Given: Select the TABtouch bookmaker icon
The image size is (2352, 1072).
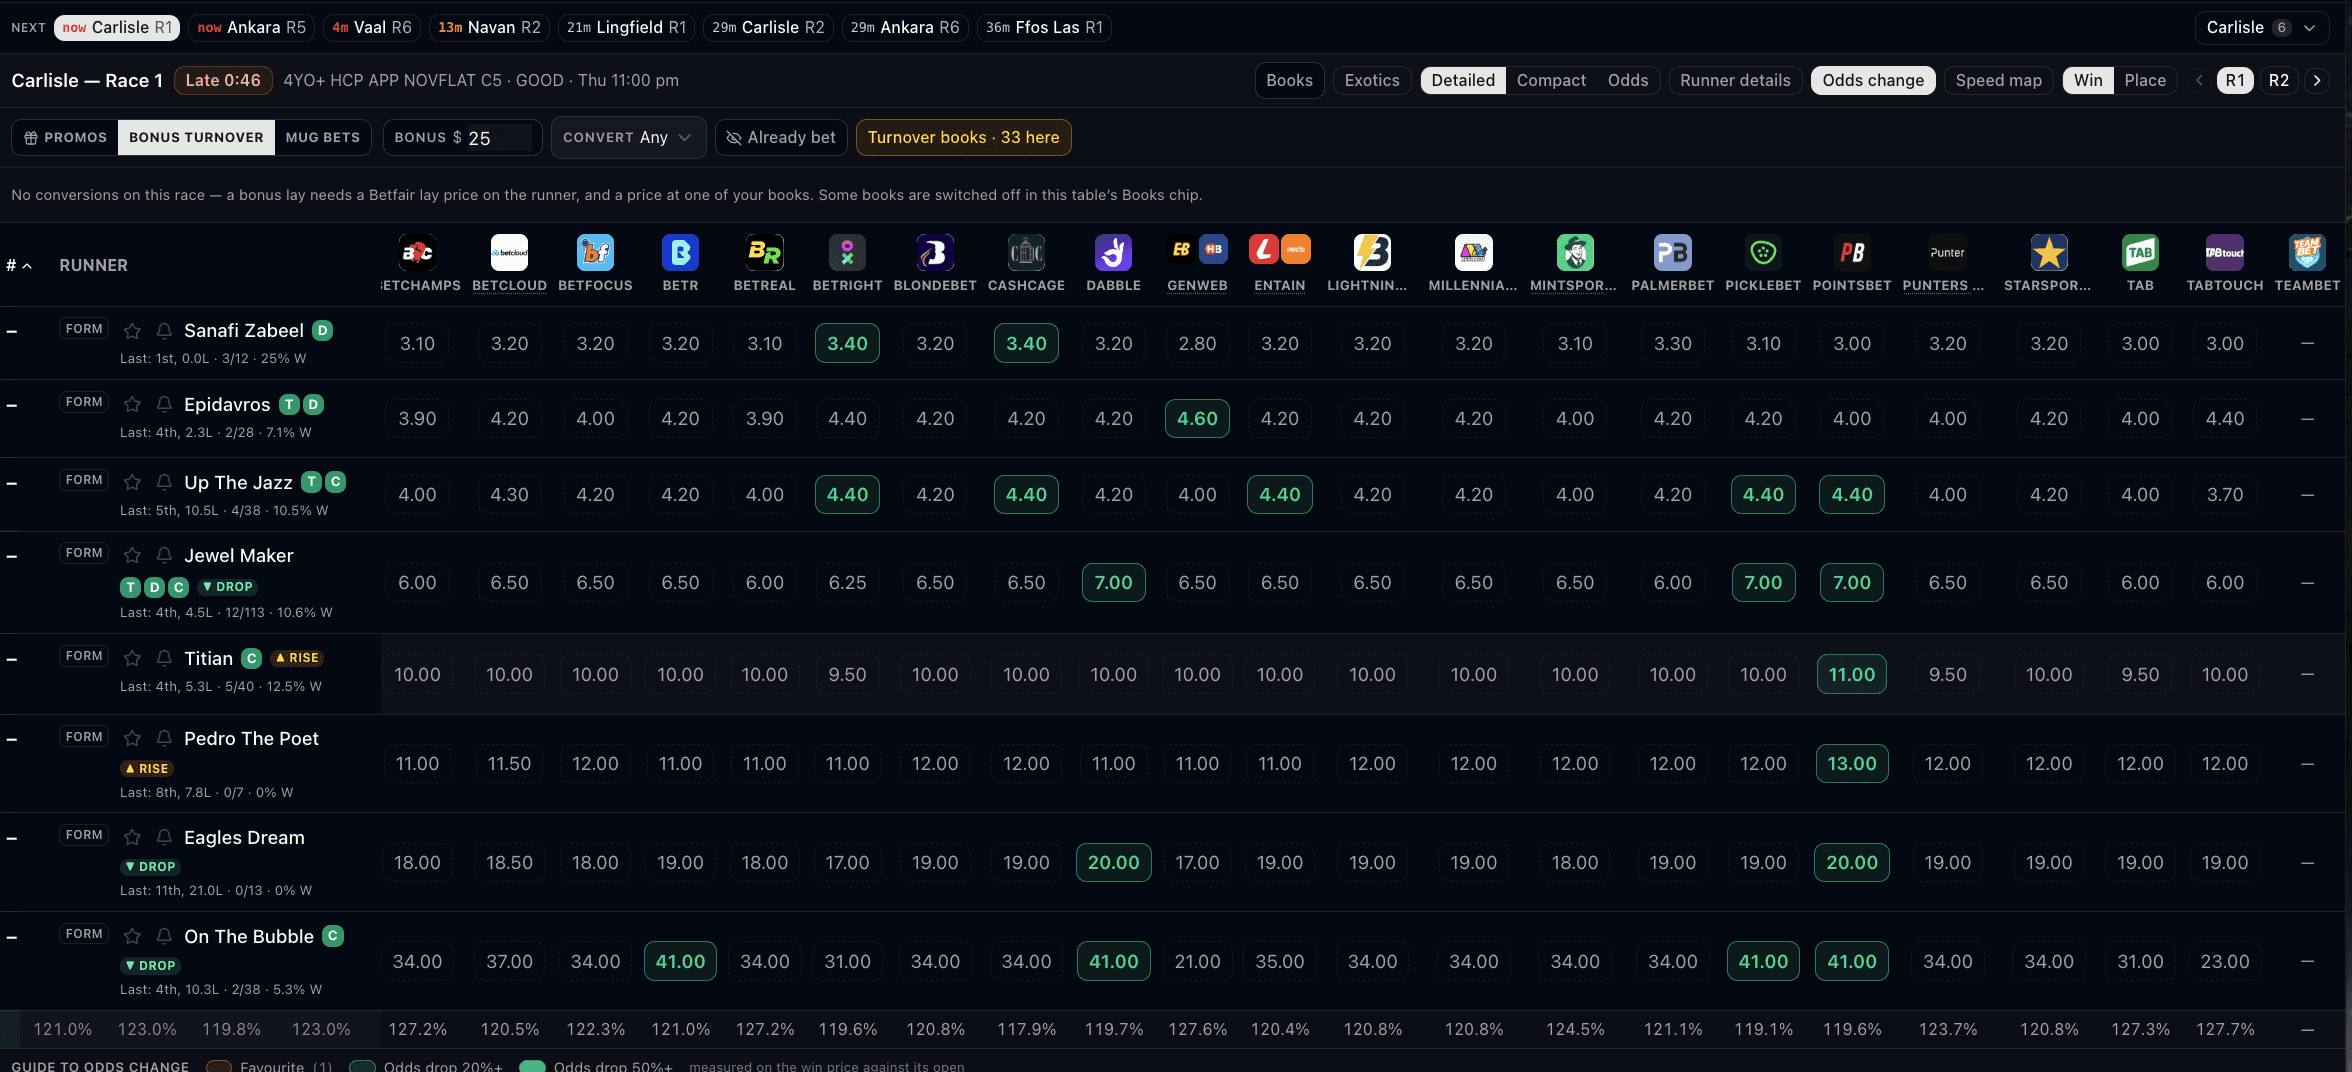Looking at the screenshot, I should click(2224, 253).
